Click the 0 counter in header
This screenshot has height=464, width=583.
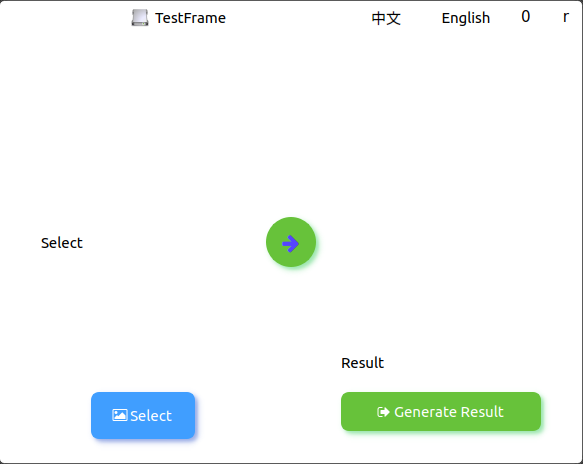(x=525, y=16)
